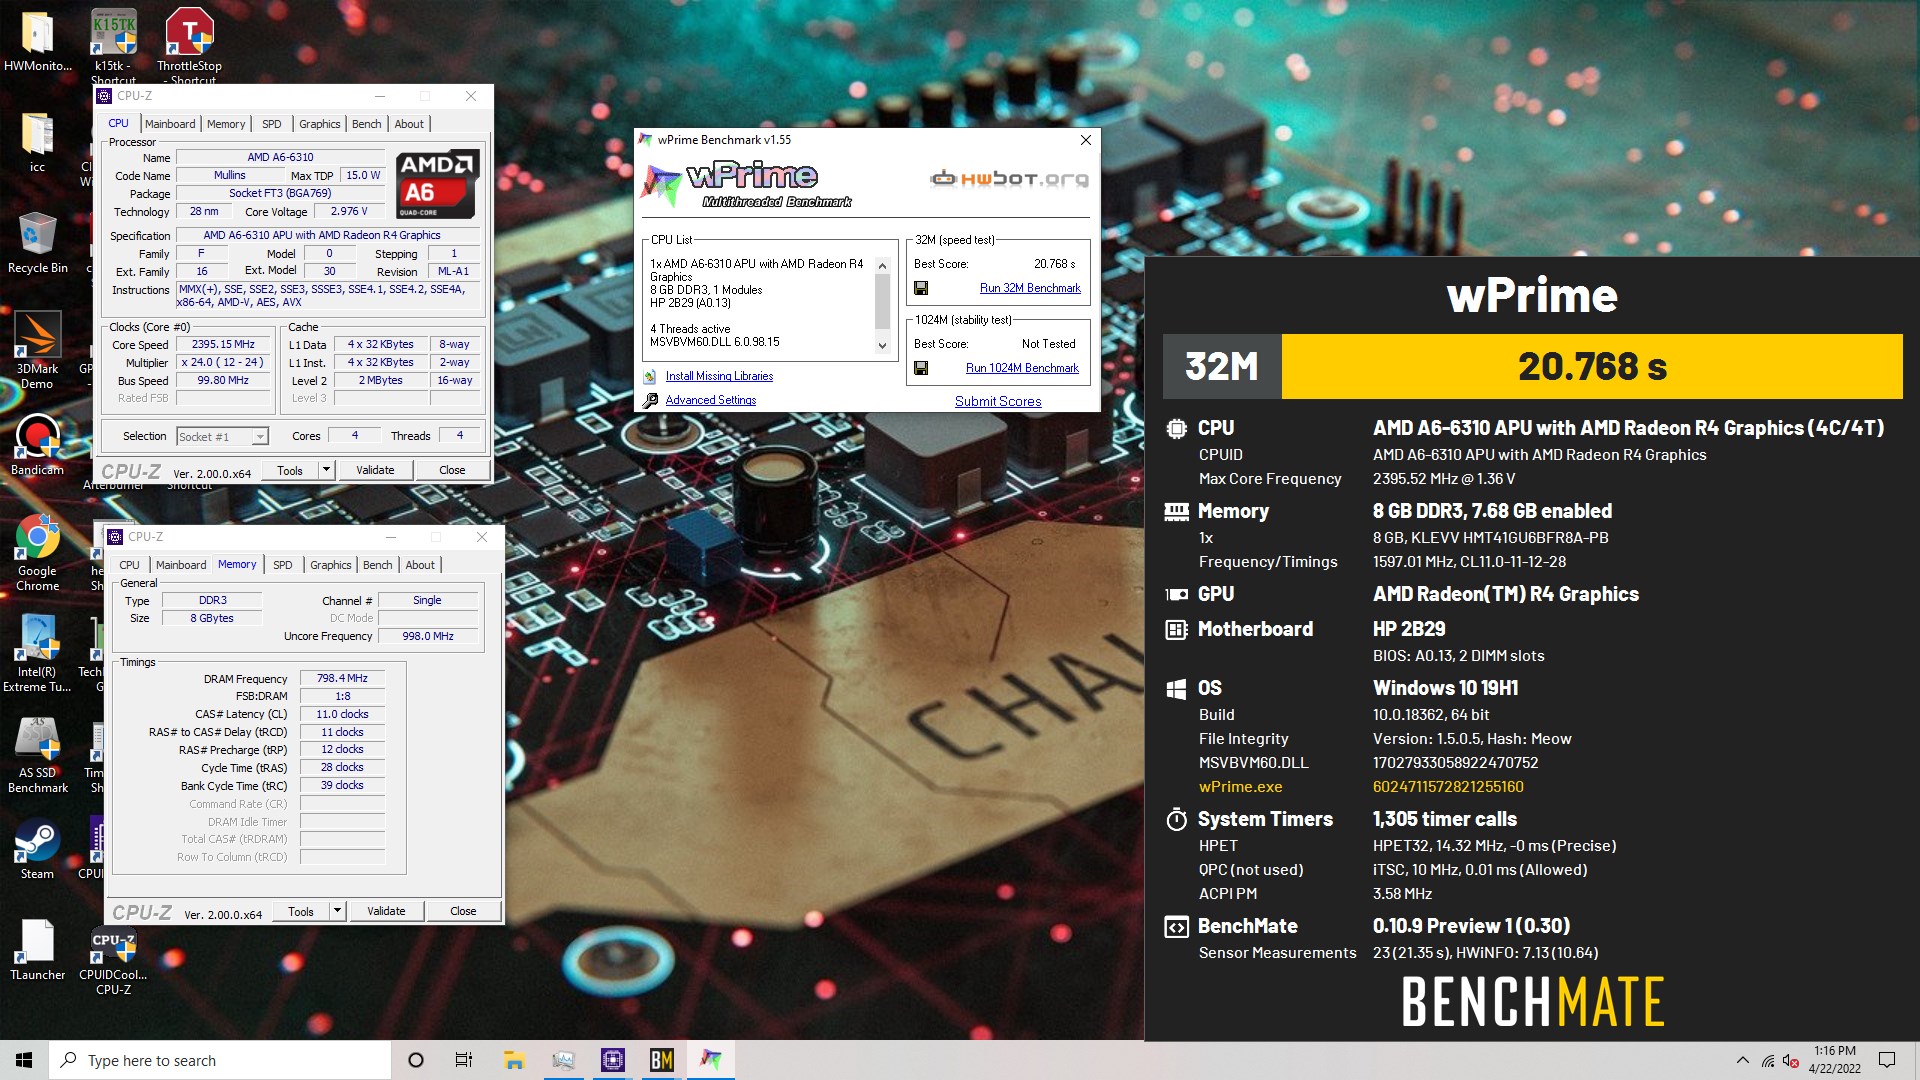Image resolution: width=1920 pixels, height=1080 pixels.
Task: Open Windows Start menu
Action: [x=24, y=1060]
